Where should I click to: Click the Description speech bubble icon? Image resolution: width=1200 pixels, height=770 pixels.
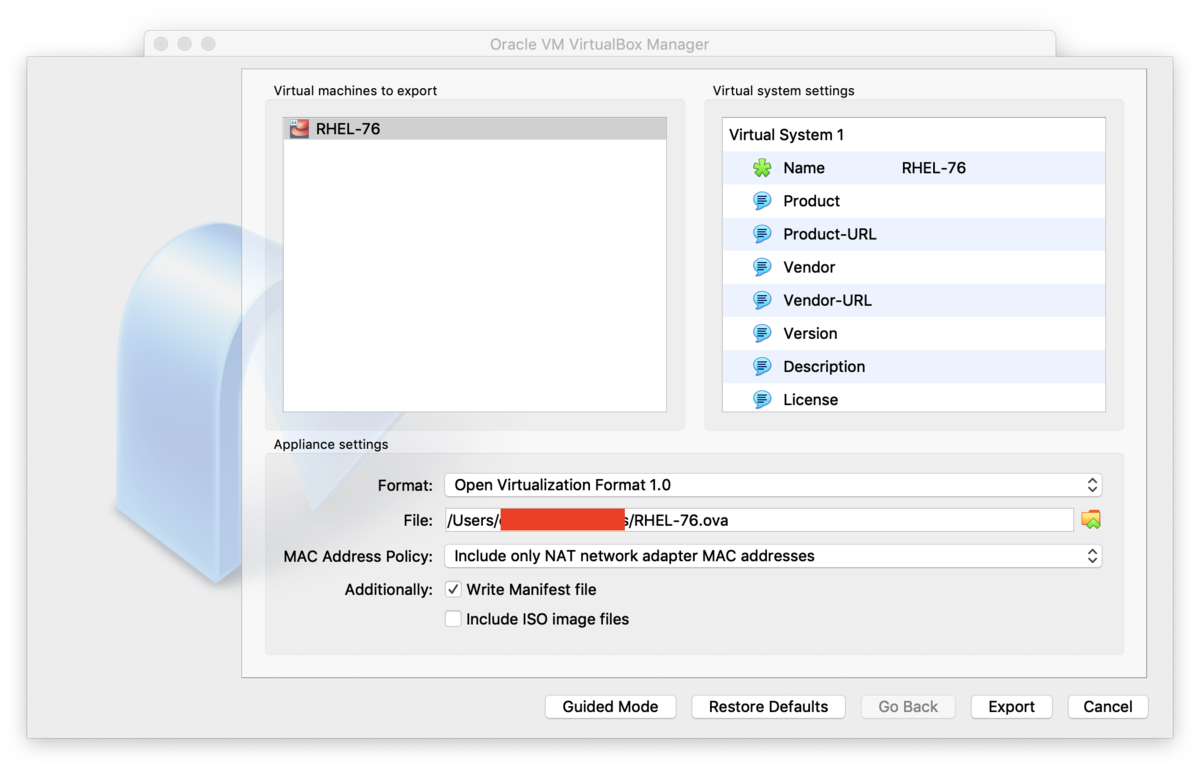[762, 366]
